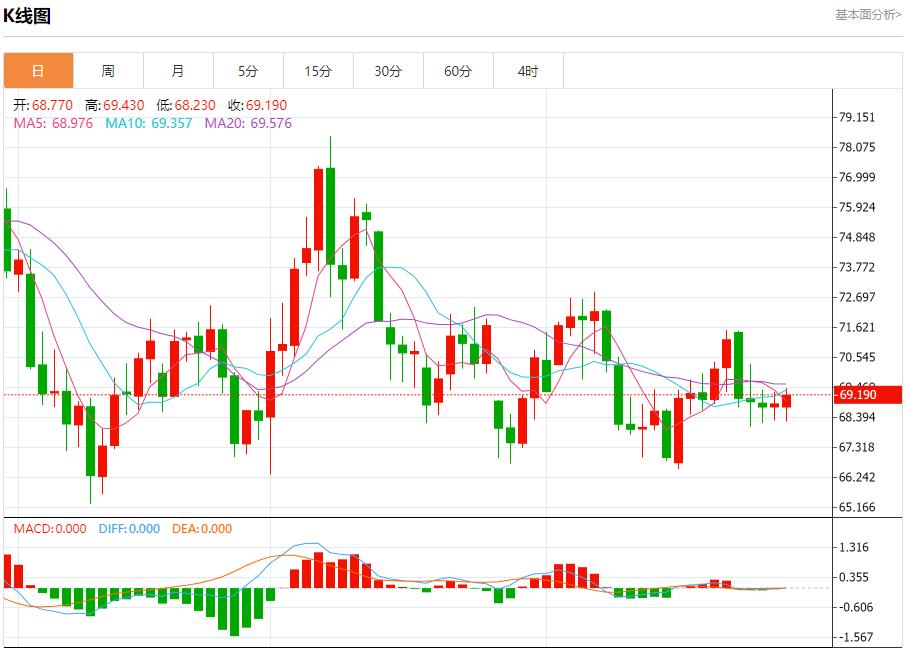This screenshot has width=907, height=648.
Task: Click the MACD value label
Action: click(49, 529)
